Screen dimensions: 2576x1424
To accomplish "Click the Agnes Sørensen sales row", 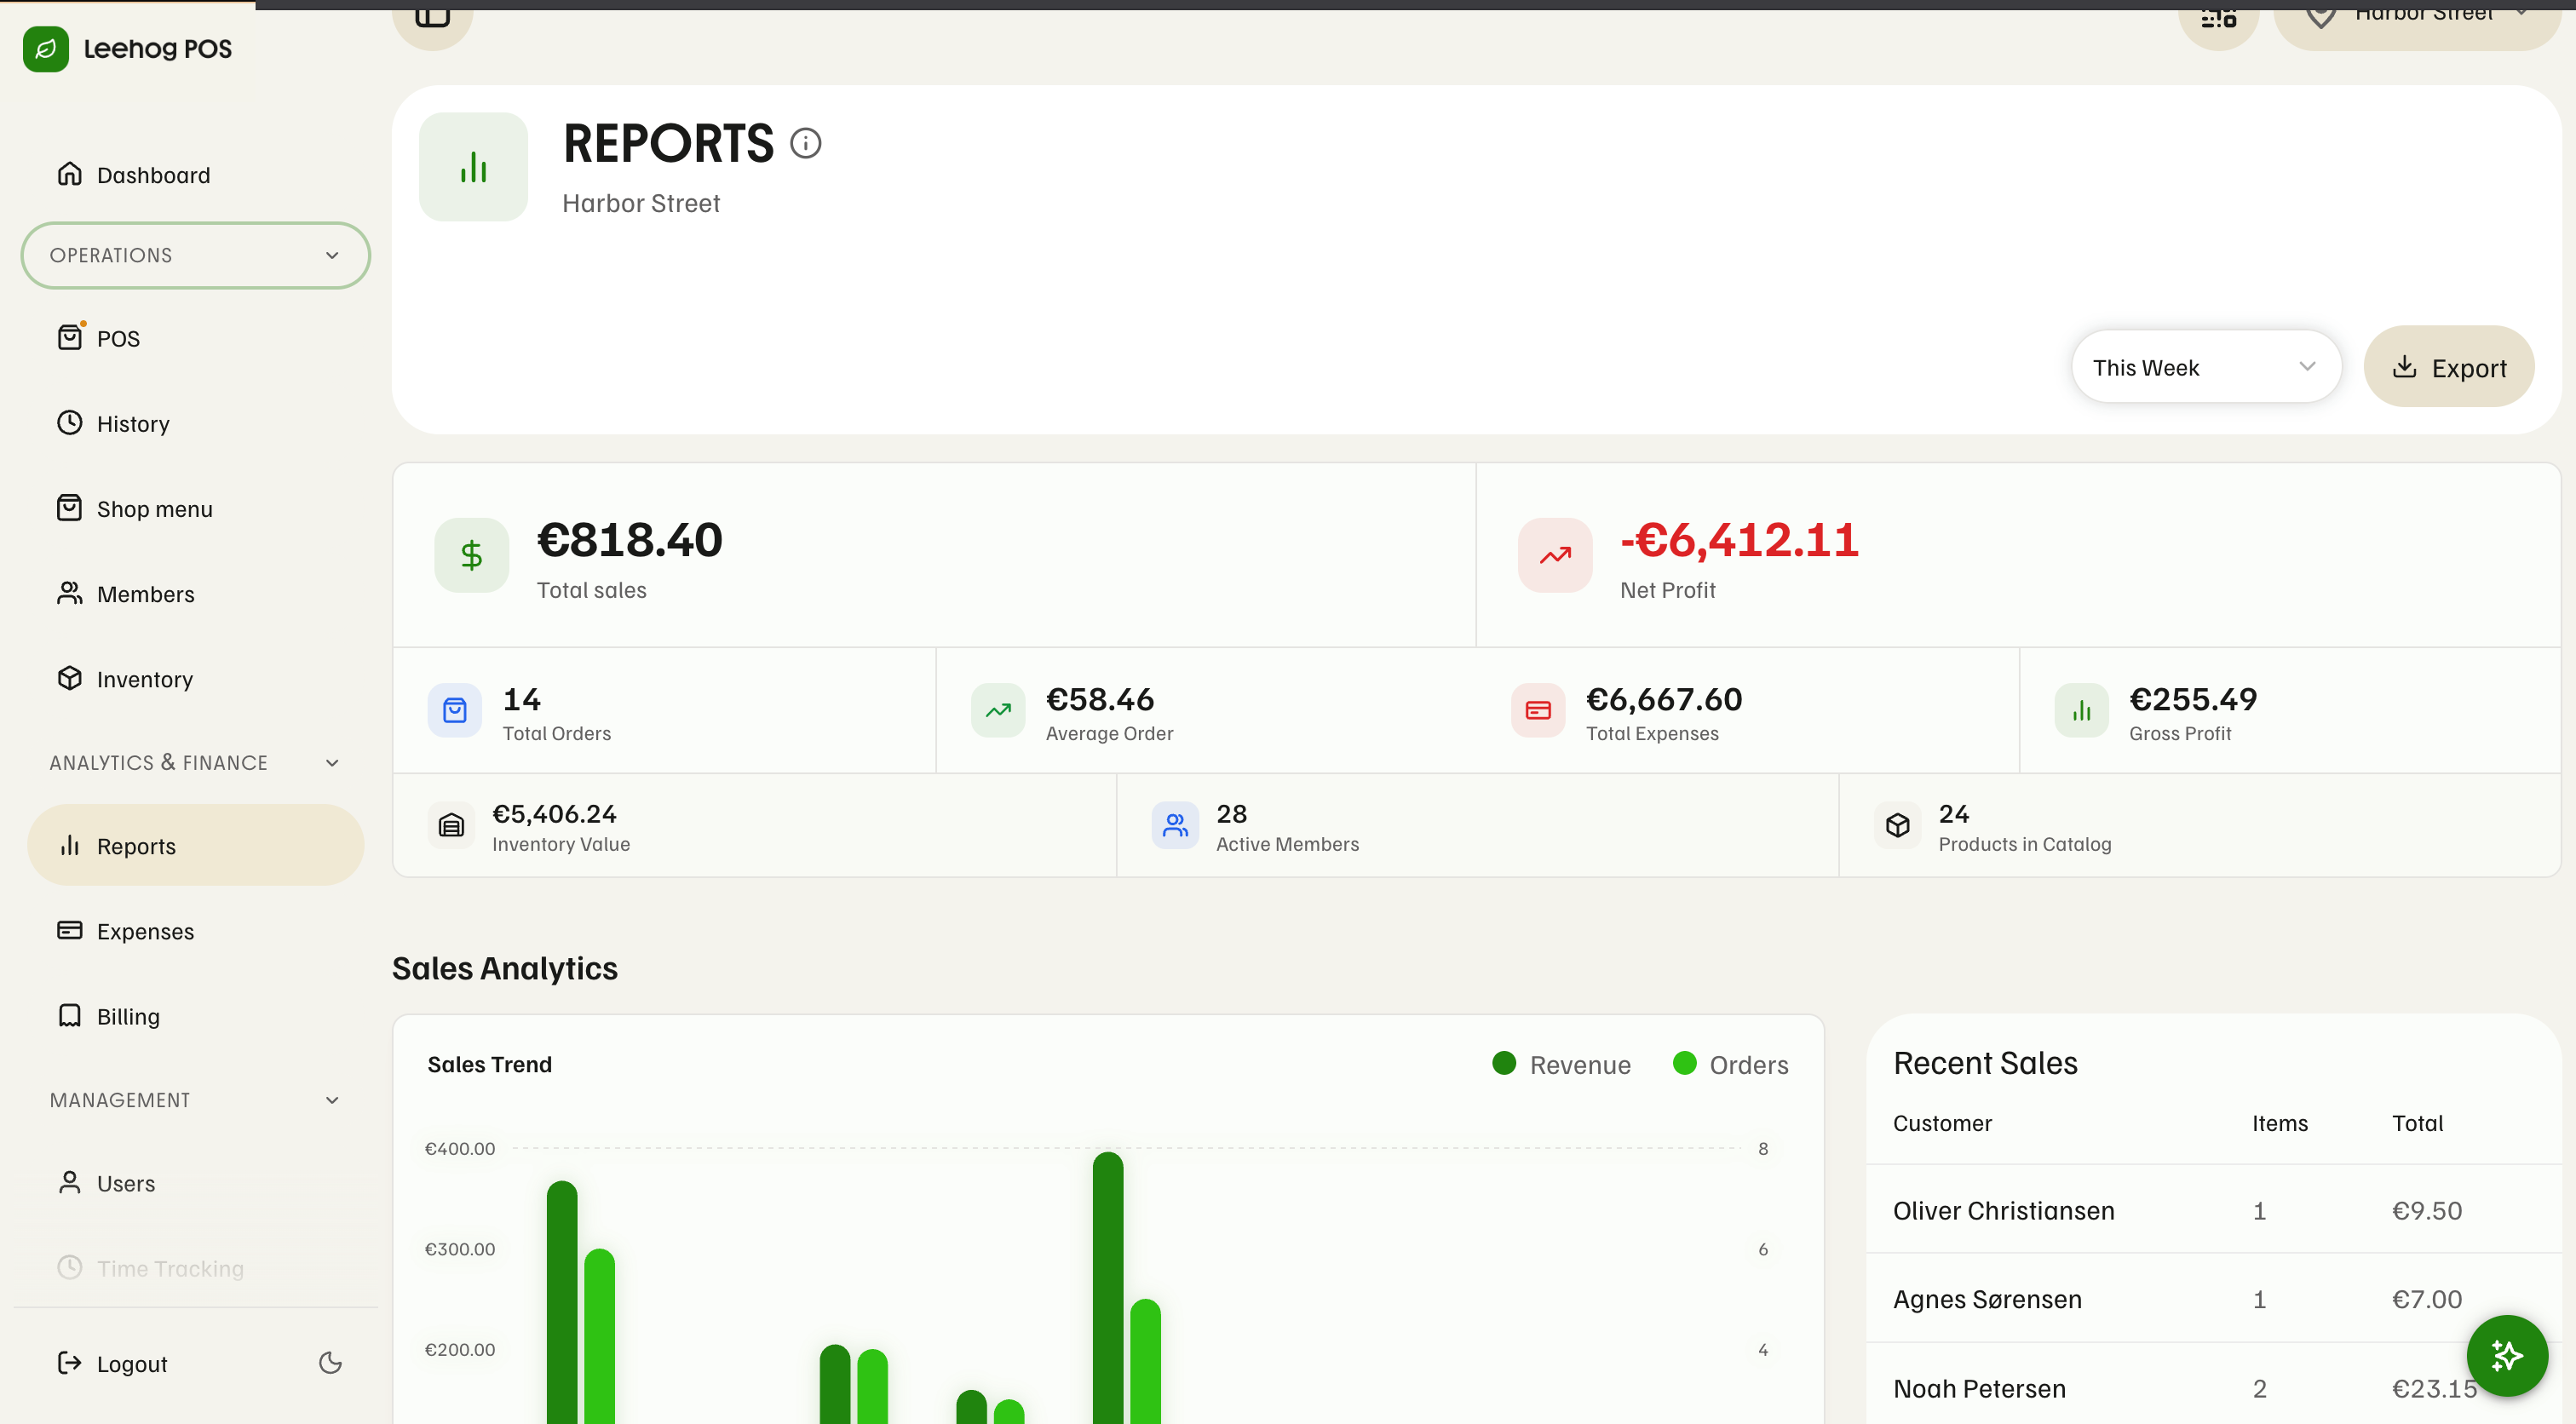I will click(x=2213, y=1299).
